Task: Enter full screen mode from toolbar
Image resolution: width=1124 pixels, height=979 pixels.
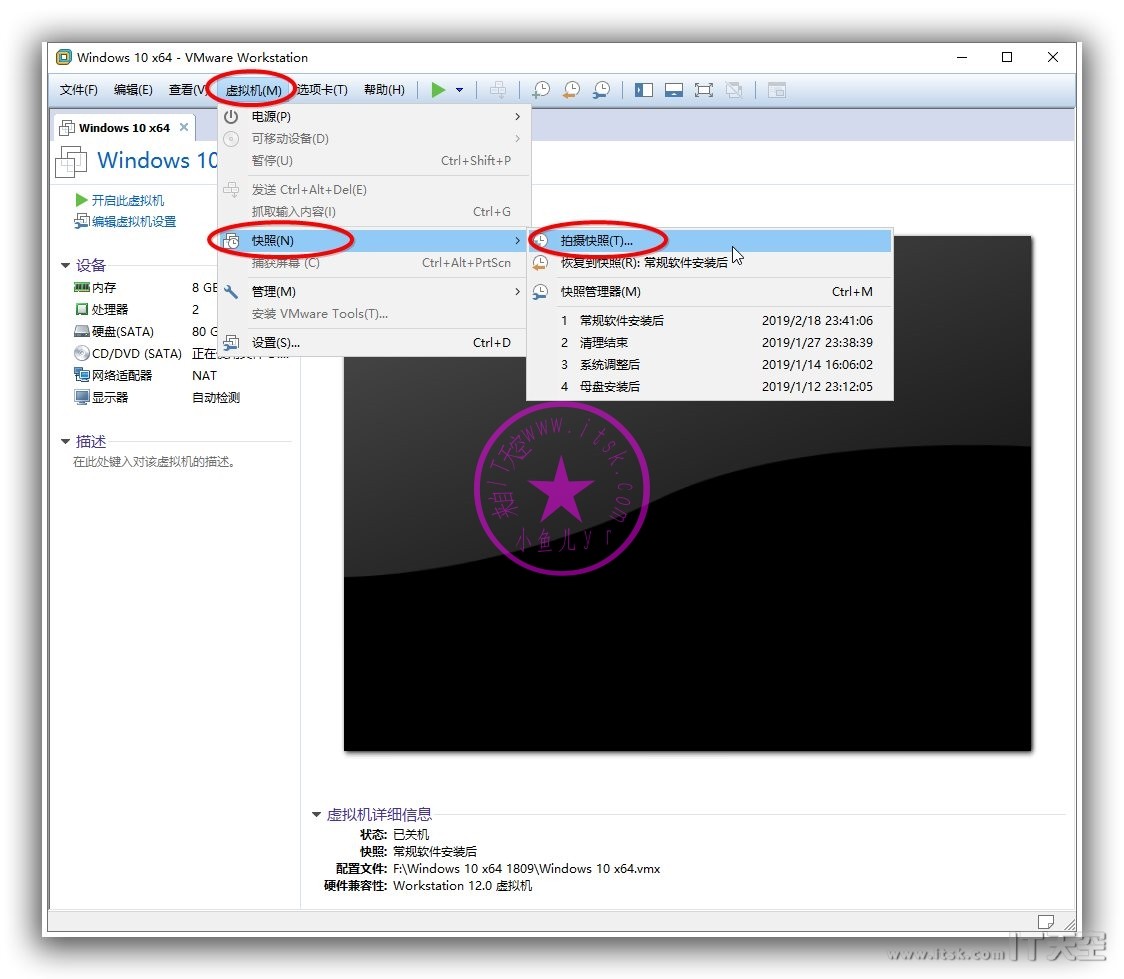Action: click(x=704, y=90)
